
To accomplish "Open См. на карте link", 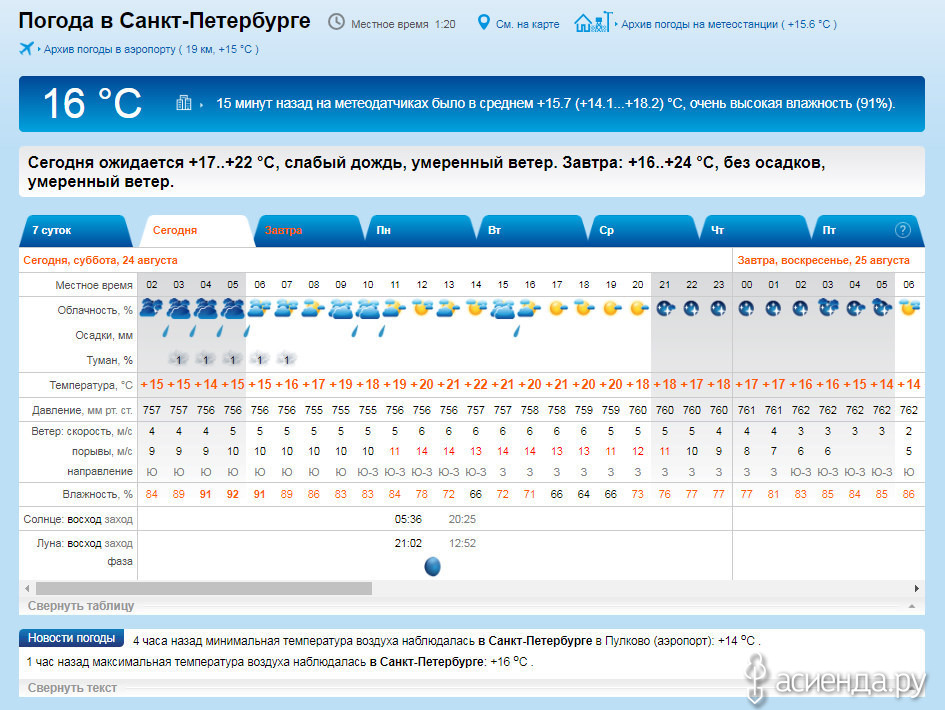I will (527, 24).
